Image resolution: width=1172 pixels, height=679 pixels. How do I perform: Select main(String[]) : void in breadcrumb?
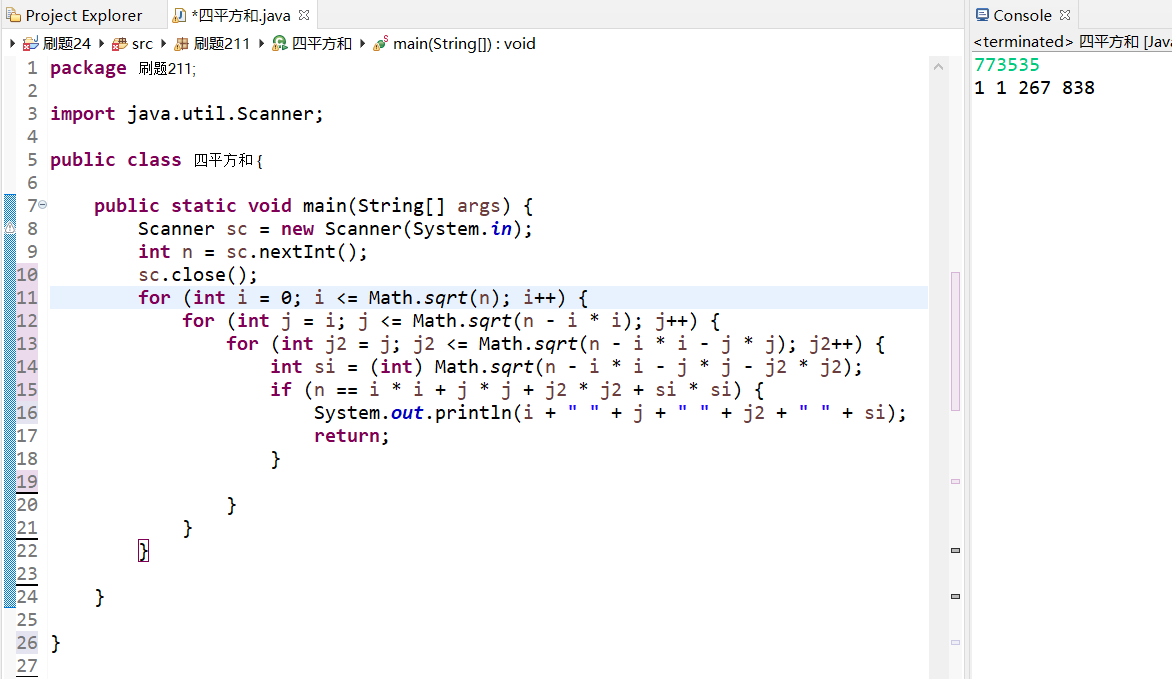click(x=464, y=44)
